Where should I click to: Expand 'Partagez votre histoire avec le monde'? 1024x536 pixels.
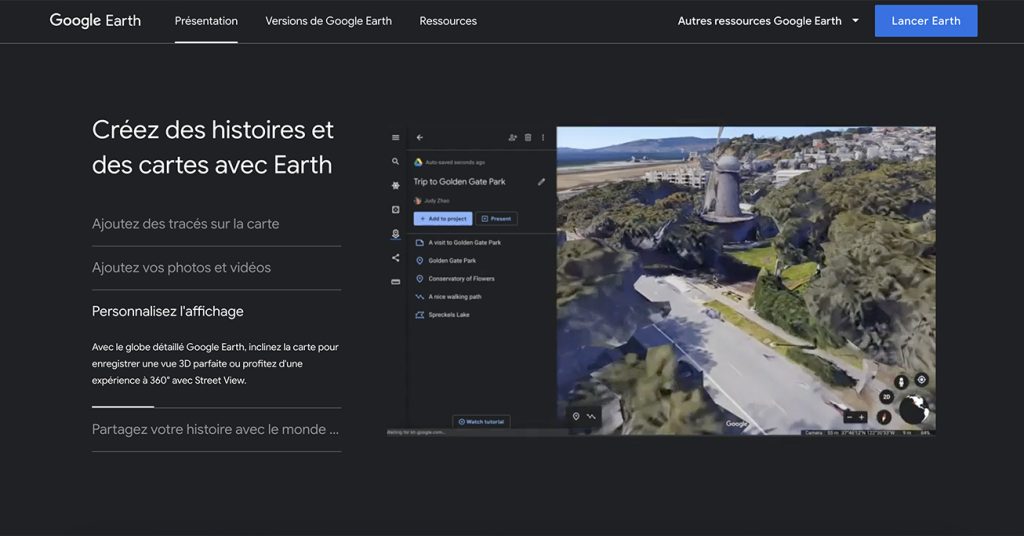[x=215, y=430]
